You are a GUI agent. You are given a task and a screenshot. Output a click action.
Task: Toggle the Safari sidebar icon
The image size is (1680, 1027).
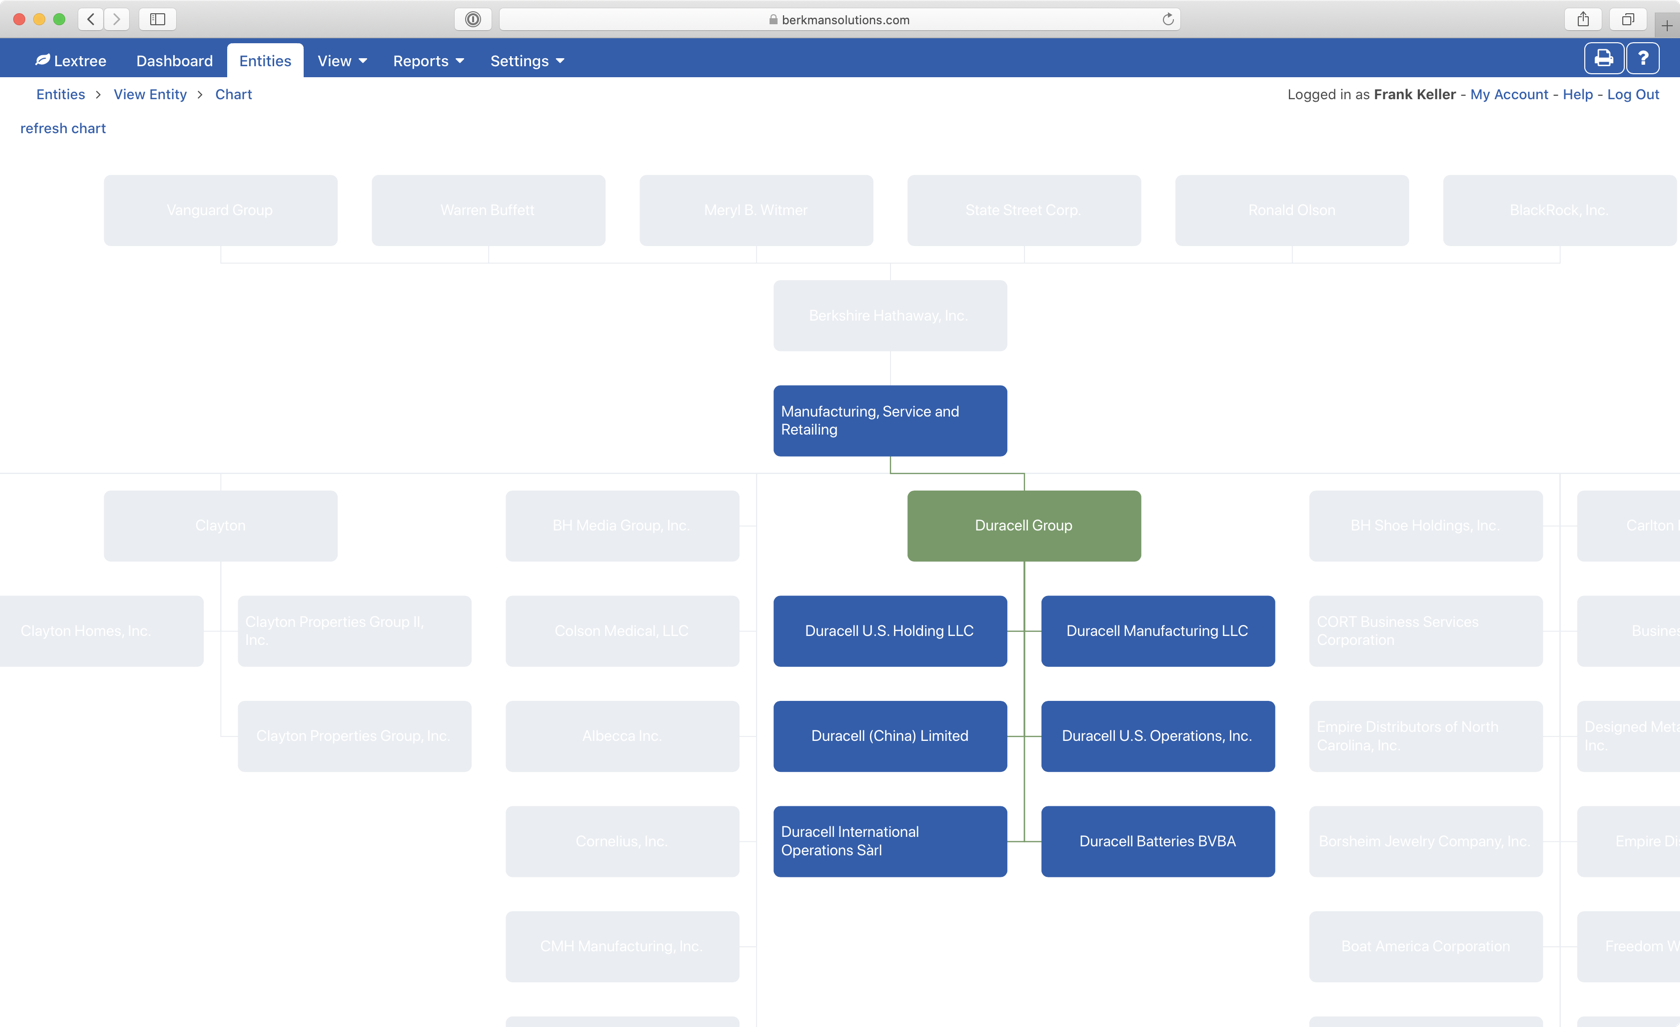point(158,19)
